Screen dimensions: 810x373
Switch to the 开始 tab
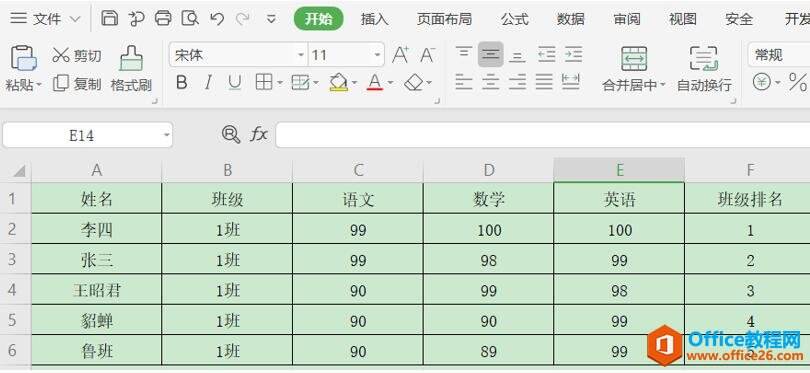(x=319, y=19)
